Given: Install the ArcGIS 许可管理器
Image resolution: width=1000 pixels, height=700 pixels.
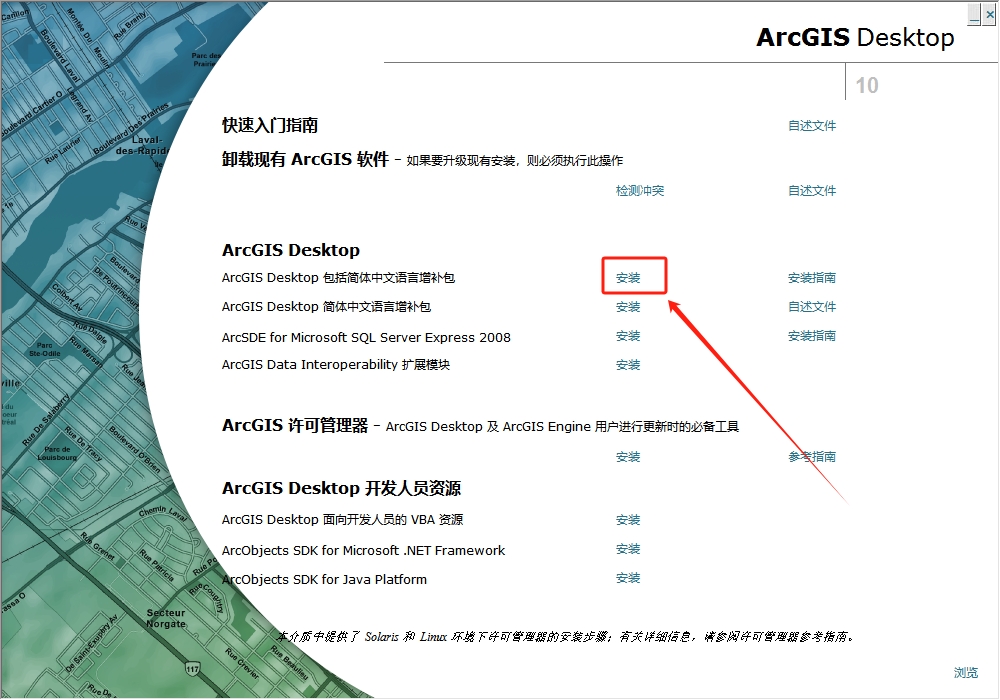Looking at the screenshot, I should [x=628, y=456].
